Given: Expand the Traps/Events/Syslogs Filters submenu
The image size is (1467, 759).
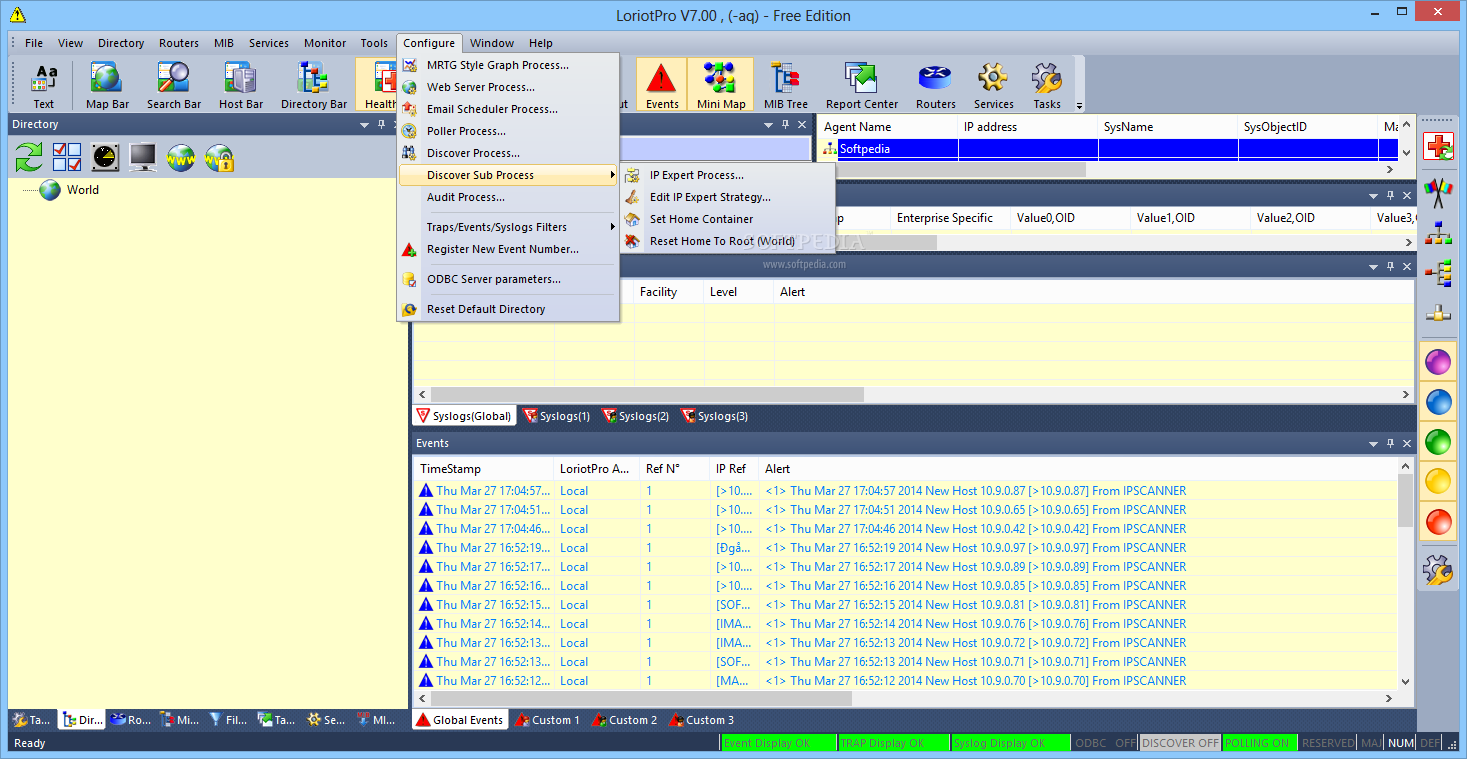Looking at the screenshot, I should pos(508,227).
